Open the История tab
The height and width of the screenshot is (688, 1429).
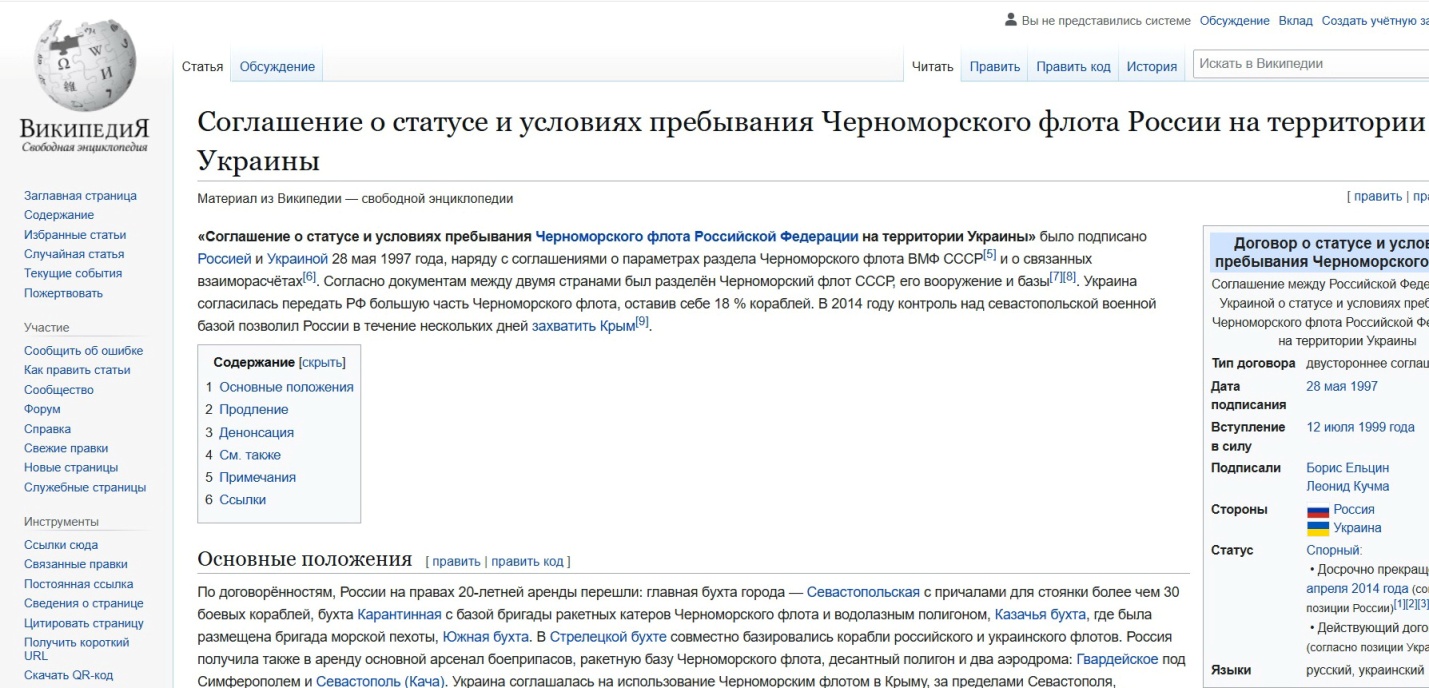point(1152,67)
